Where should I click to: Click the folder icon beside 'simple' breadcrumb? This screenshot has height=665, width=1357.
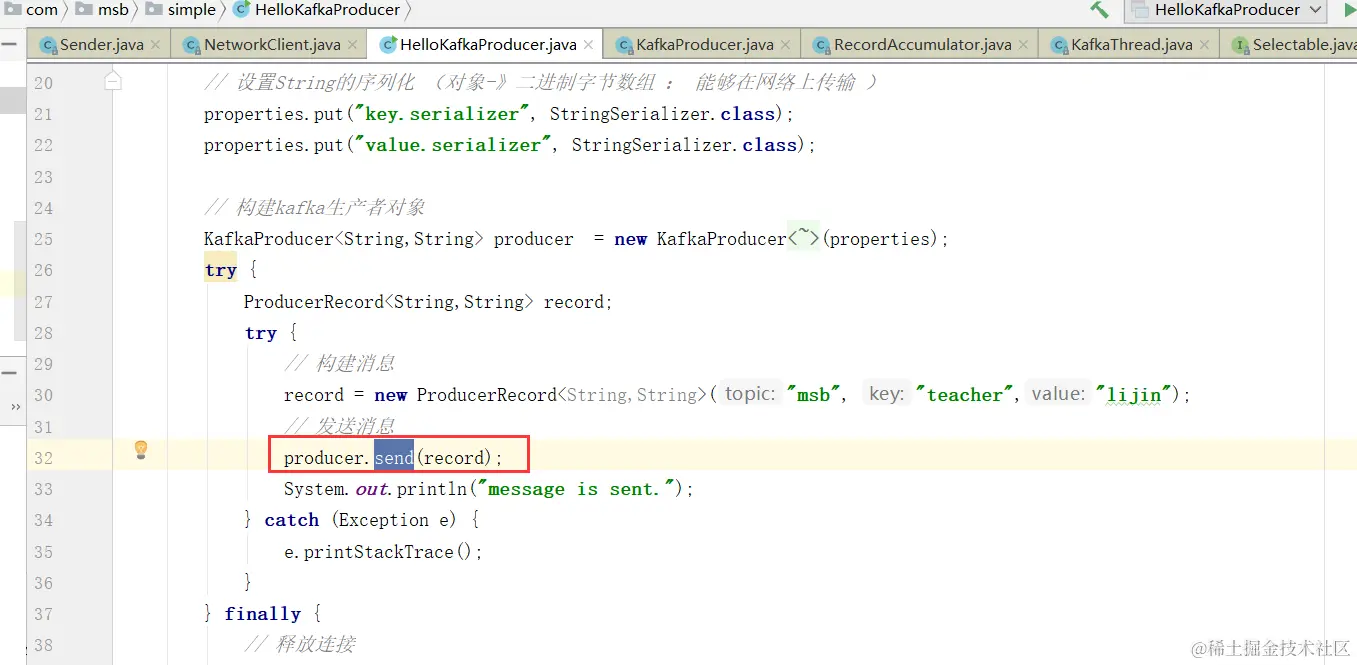pyautogui.click(x=154, y=10)
